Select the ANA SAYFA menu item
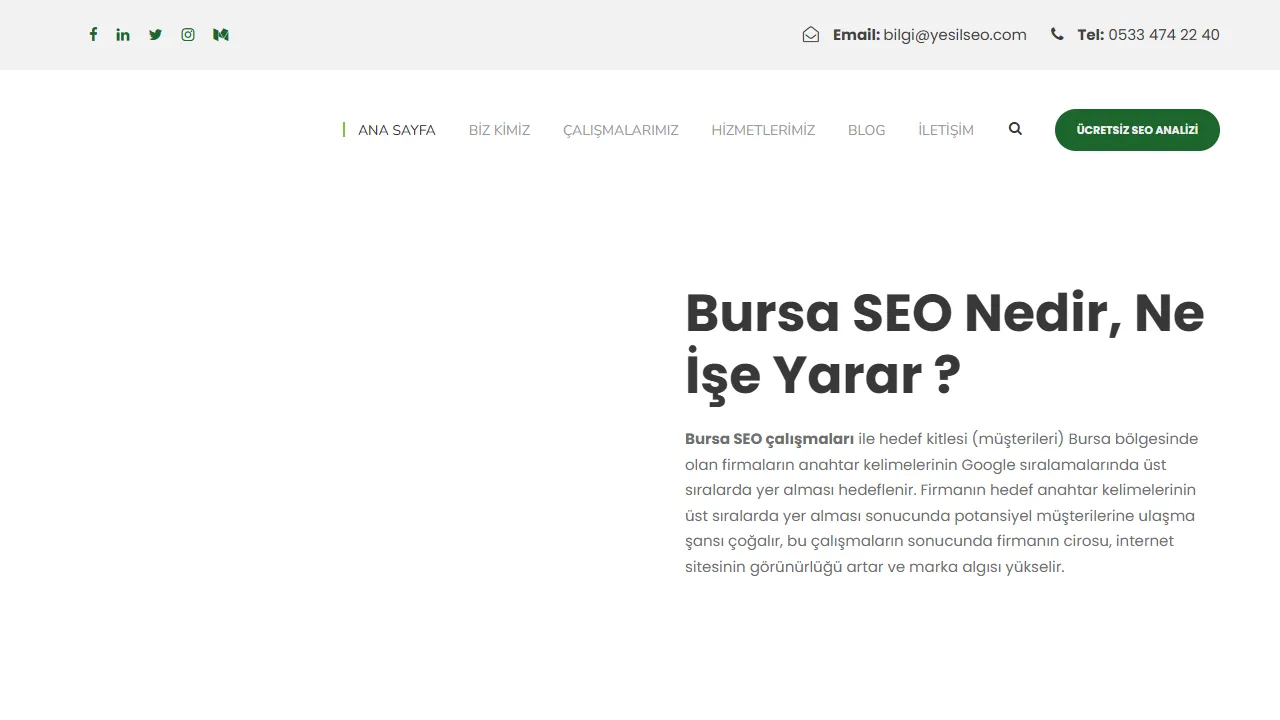 397,130
